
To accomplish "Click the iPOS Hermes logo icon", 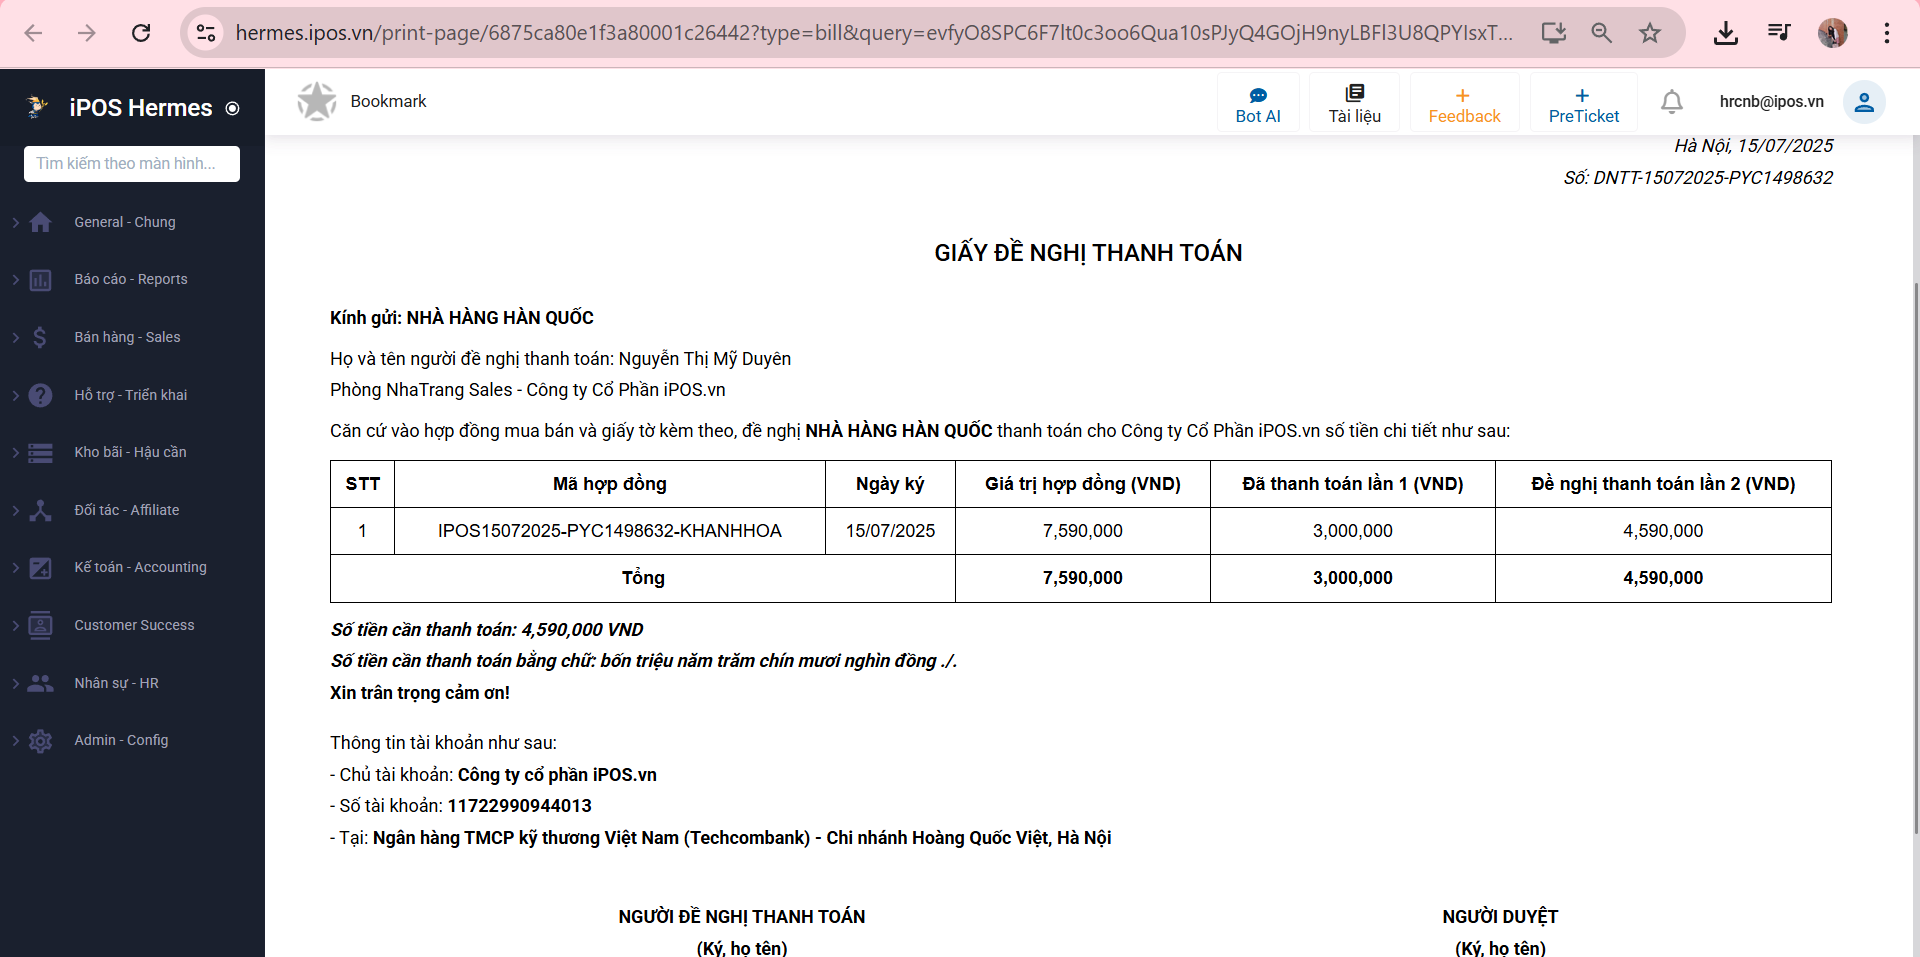I will pyautogui.click(x=38, y=107).
